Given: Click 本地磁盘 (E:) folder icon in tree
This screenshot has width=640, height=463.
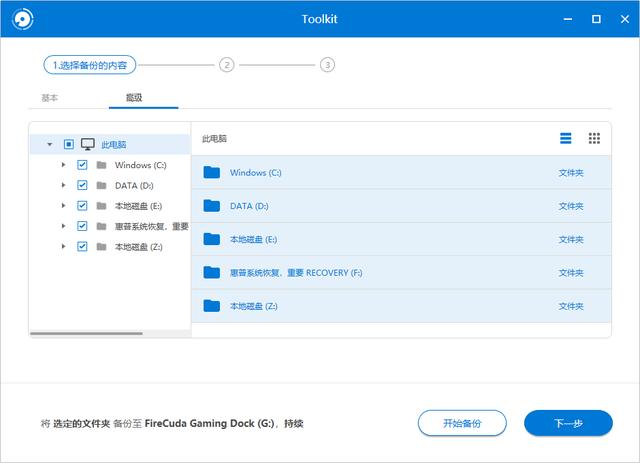Looking at the screenshot, I should 101,206.
